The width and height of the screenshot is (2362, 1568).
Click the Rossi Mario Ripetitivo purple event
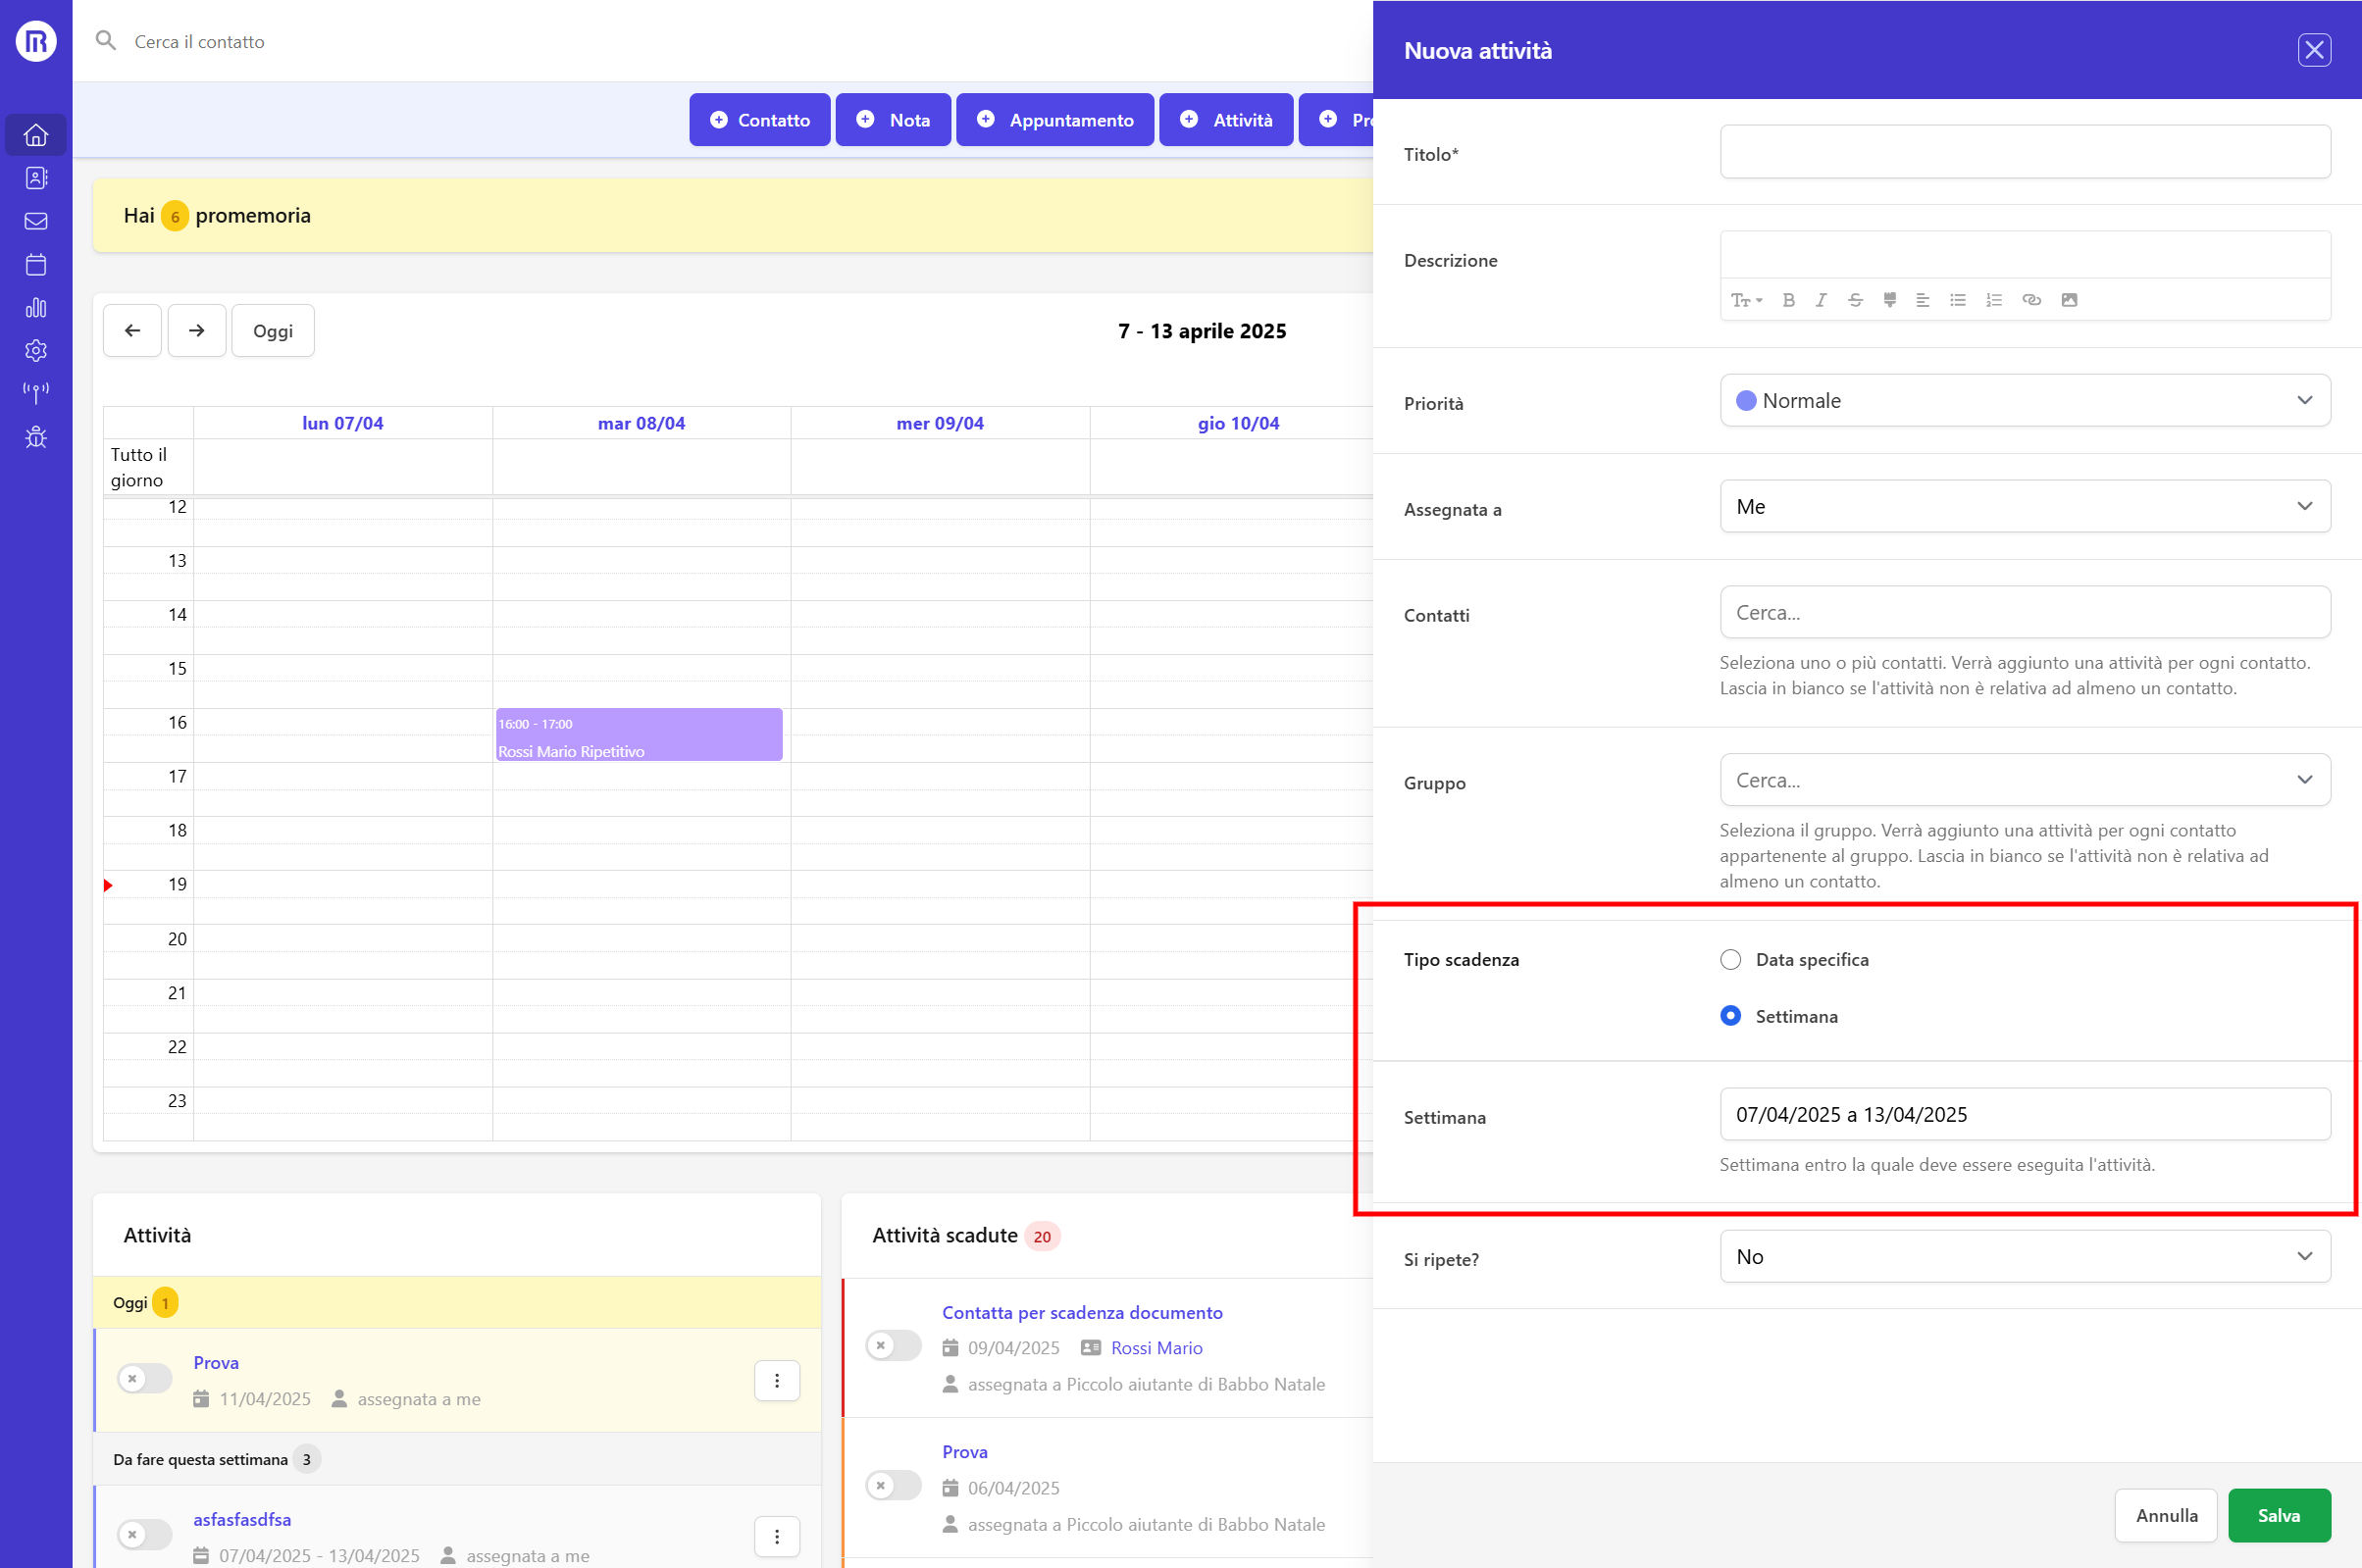click(x=638, y=735)
